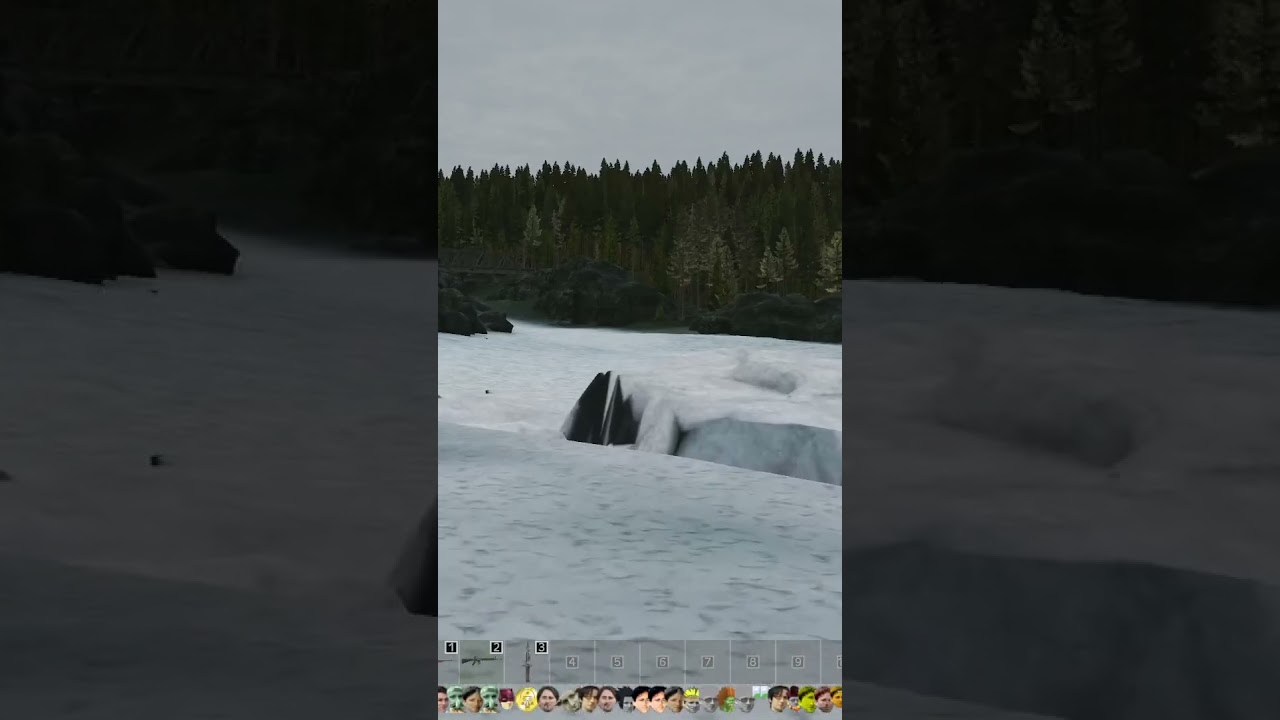Select empty hotbar slot 7
The width and height of the screenshot is (1280, 720).
pyautogui.click(x=708, y=662)
